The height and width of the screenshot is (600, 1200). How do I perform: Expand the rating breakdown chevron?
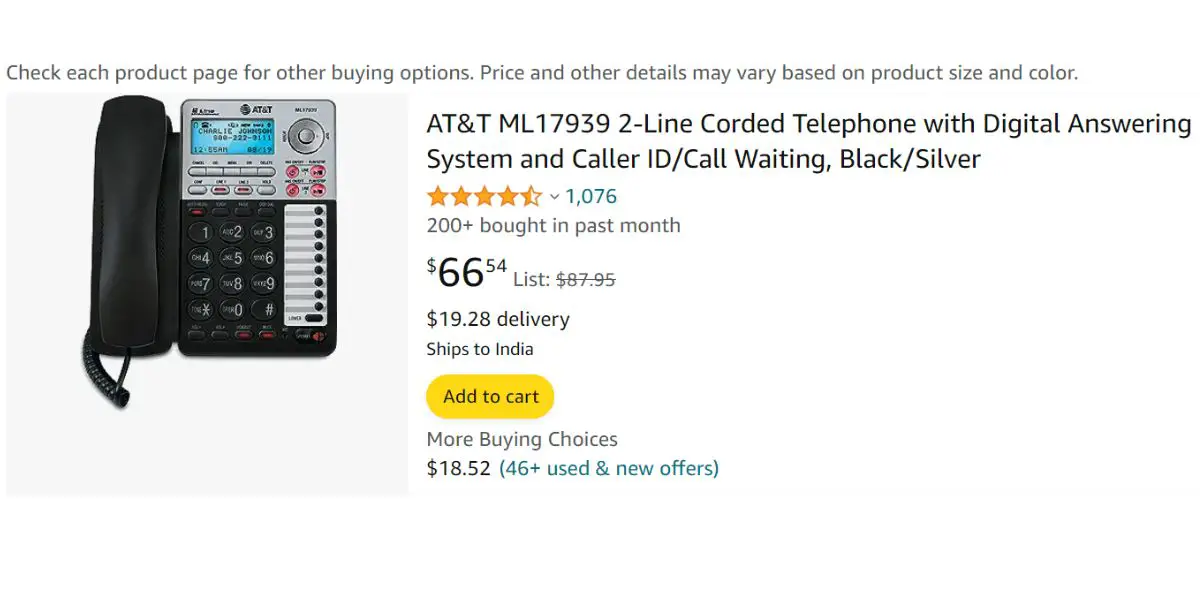pos(554,197)
